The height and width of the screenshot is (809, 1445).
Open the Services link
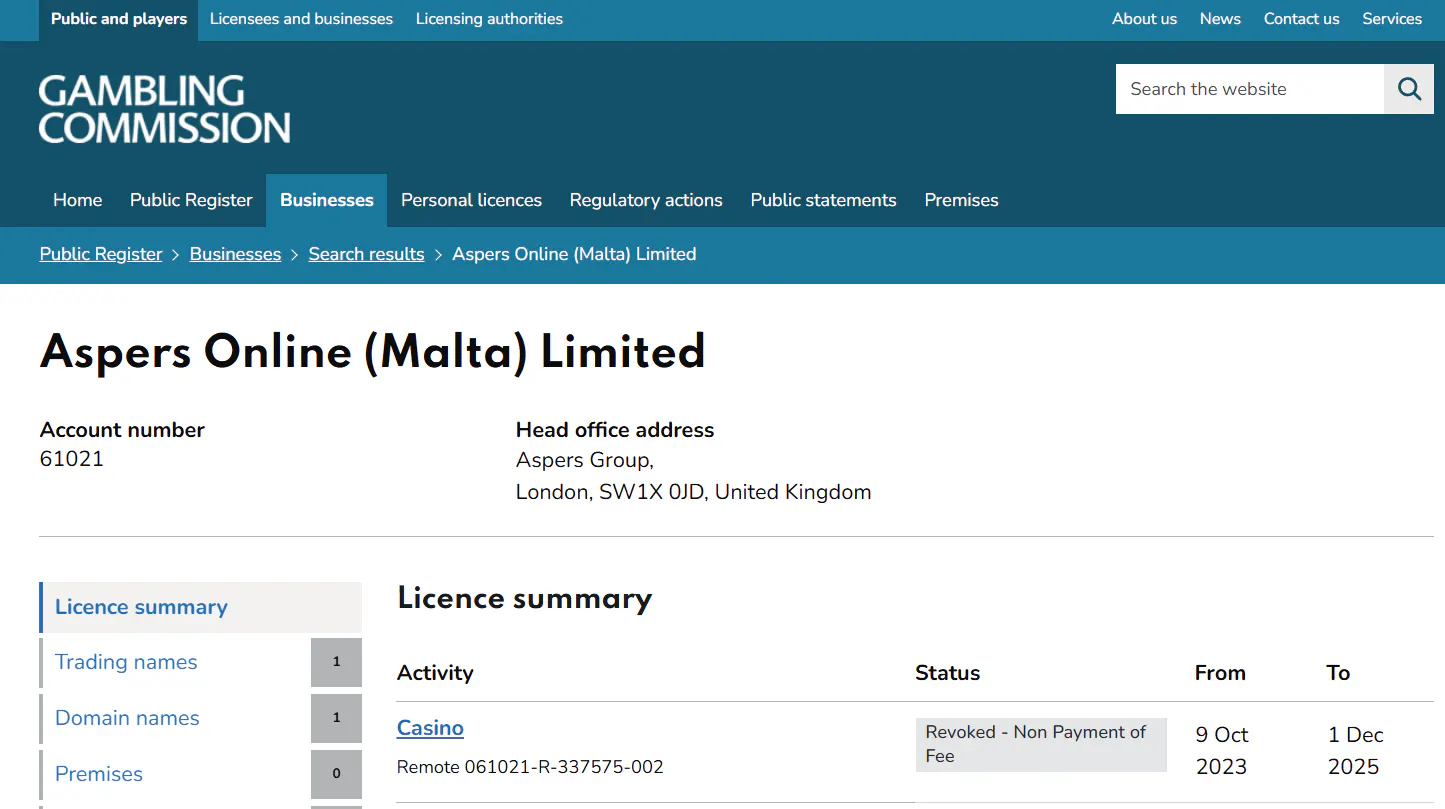pyautogui.click(x=1392, y=19)
